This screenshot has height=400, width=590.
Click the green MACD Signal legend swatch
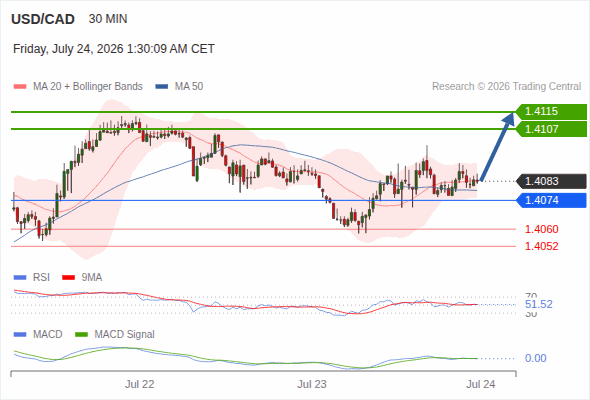(81, 335)
